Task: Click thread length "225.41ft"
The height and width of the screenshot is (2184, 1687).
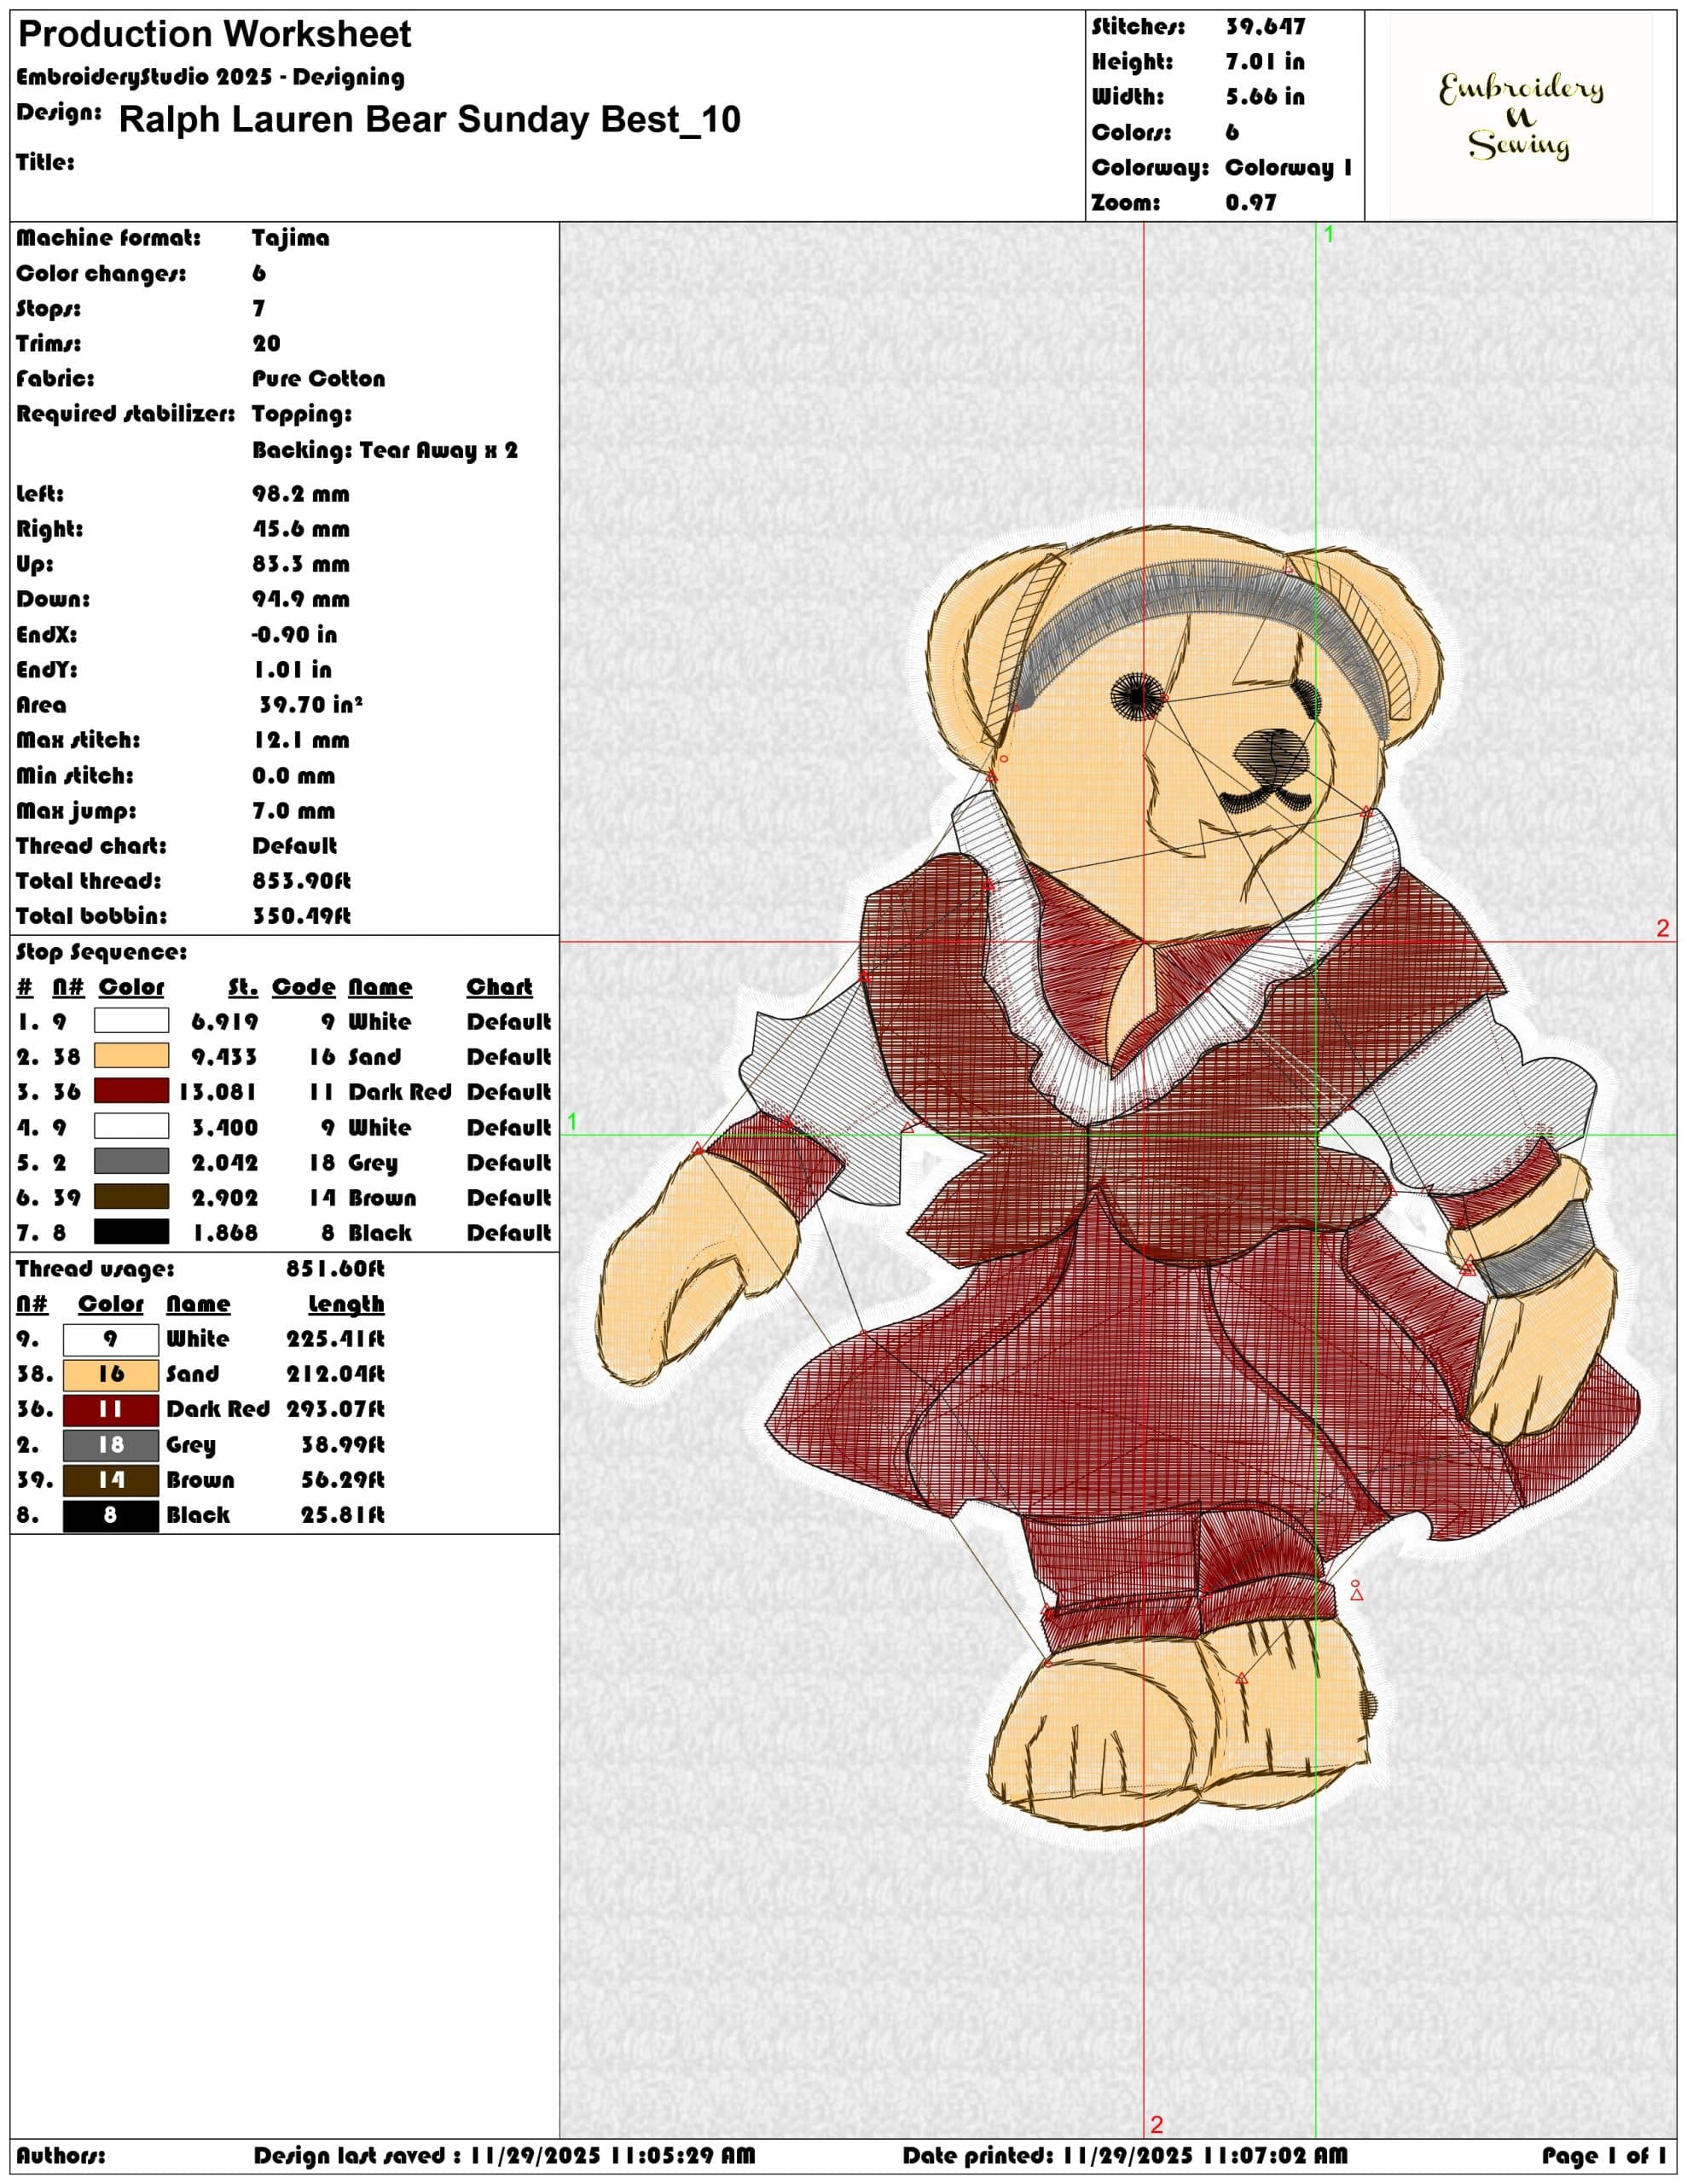Action: pos(335,1339)
